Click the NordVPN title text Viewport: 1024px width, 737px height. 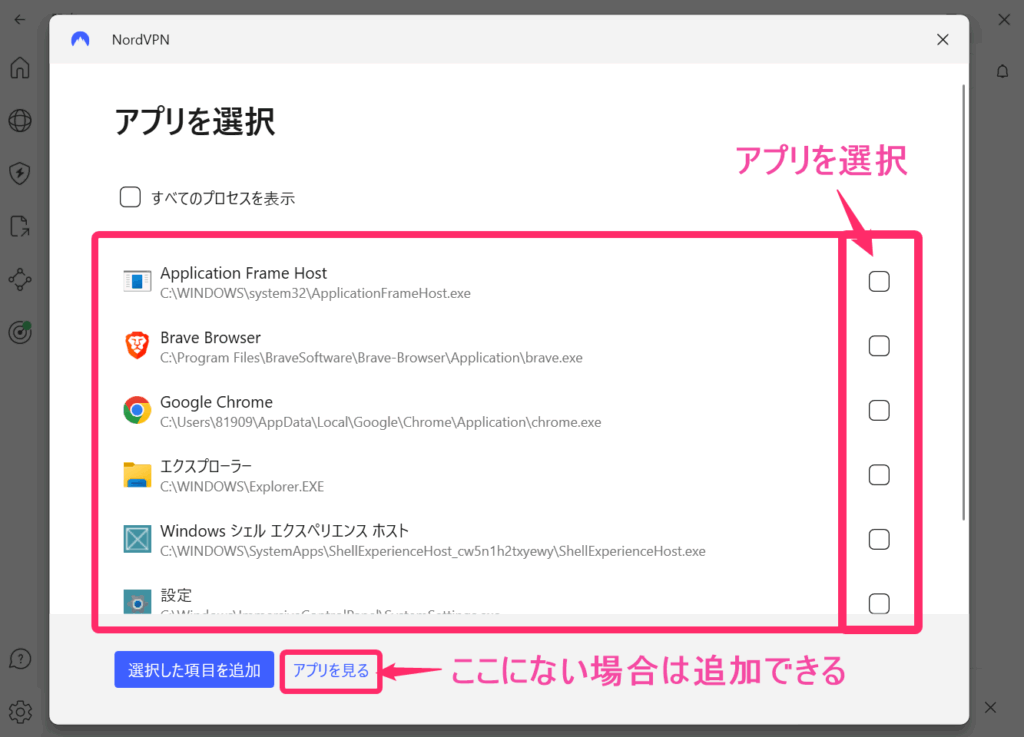point(140,40)
